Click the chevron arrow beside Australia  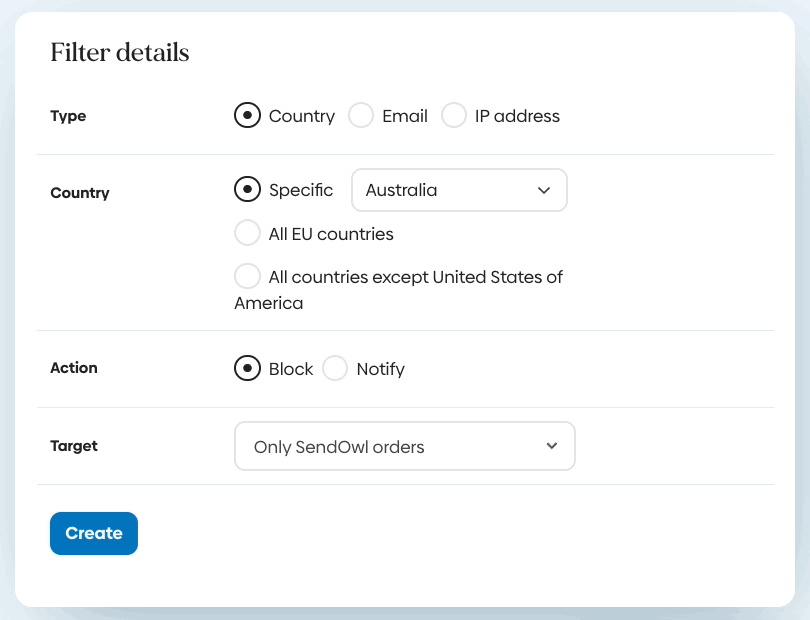544,190
